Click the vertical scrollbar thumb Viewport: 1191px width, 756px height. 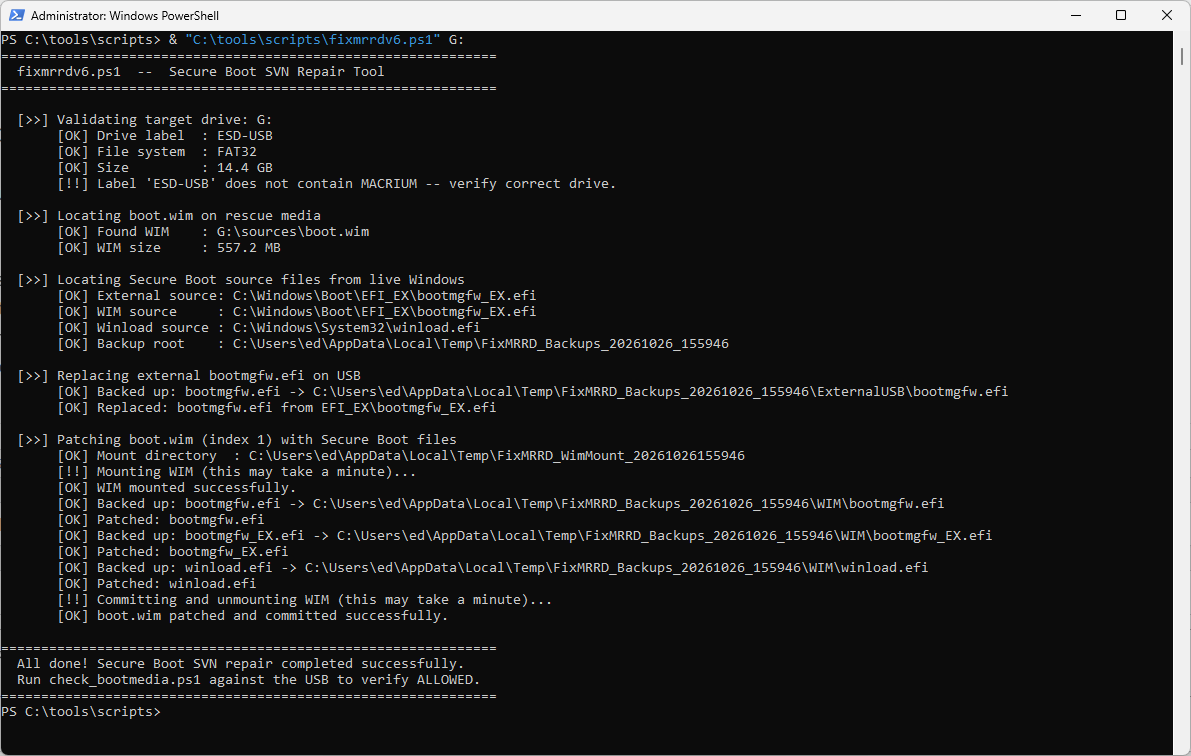(1182, 56)
